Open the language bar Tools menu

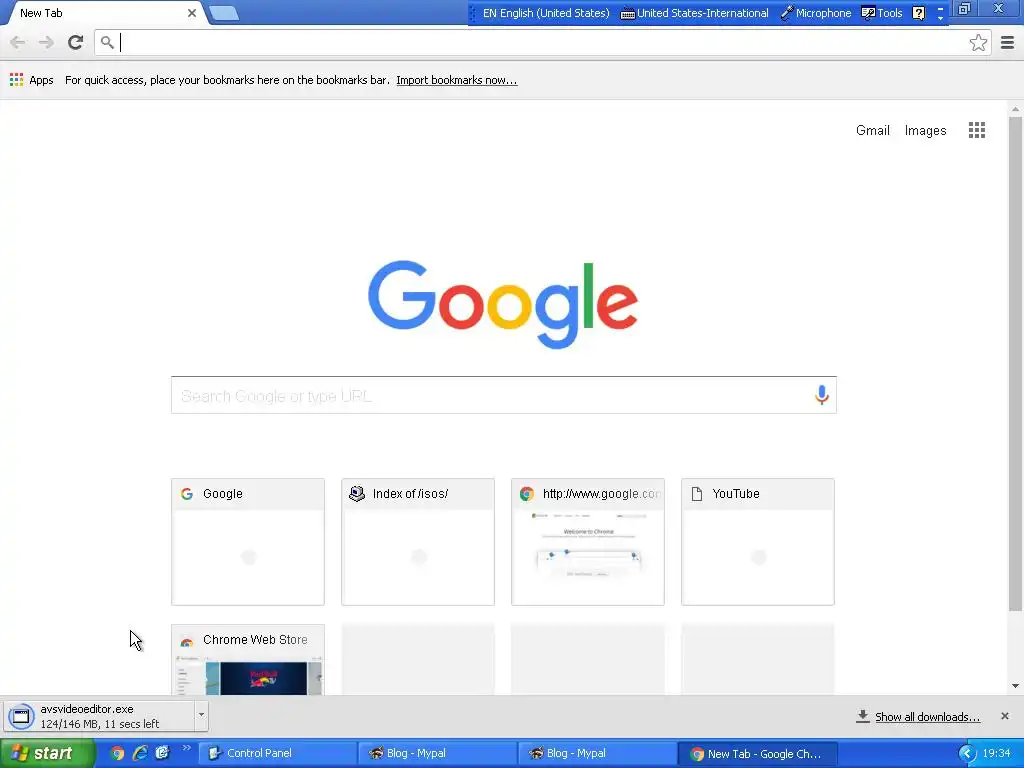(x=882, y=13)
